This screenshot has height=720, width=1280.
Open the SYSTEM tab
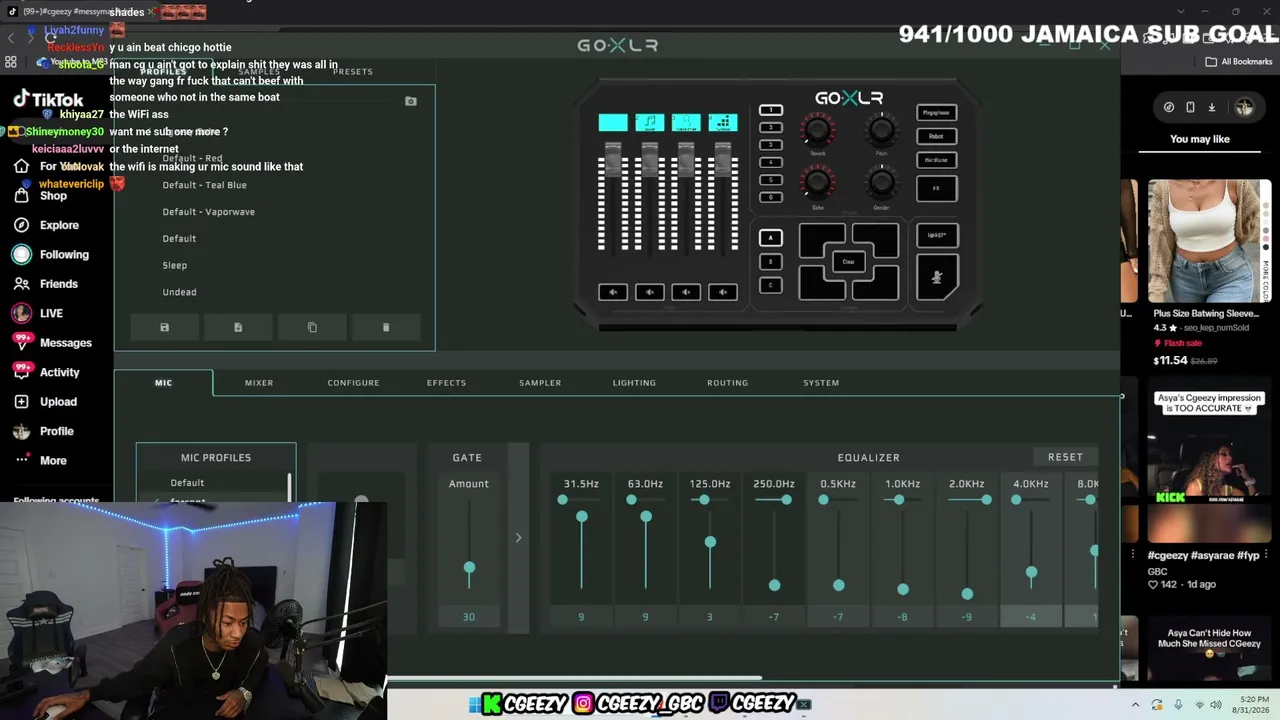click(x=821, y=383)
